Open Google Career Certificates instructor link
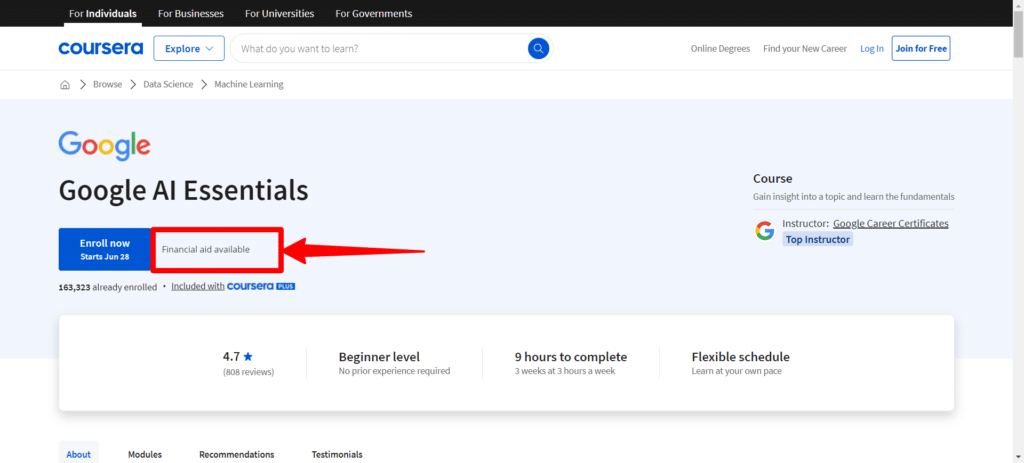This screenshot has height=463, width=1024. click(891, 223)
